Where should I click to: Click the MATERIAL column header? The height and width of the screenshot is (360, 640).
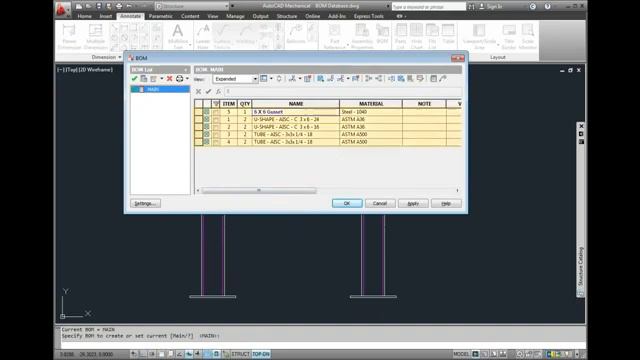pyautogui.click(x=371, y=104)
